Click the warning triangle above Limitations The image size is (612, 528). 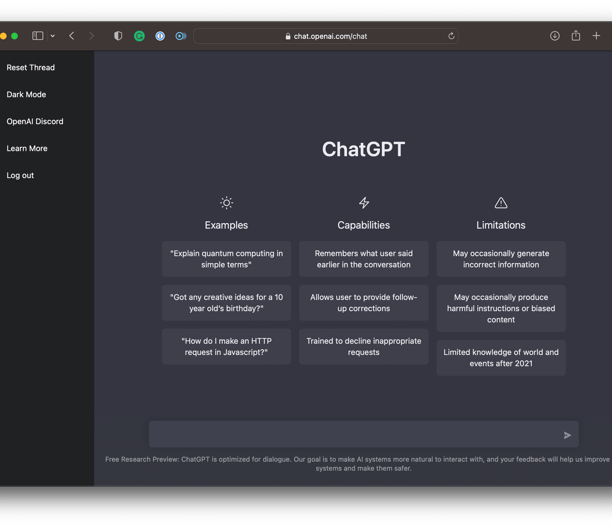pyautogui.click(x=501, y=203)
